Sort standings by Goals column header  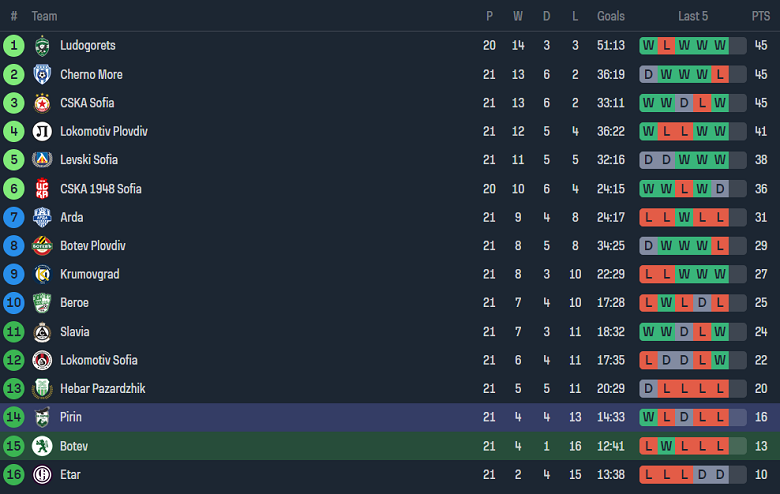tap(610, 16)
